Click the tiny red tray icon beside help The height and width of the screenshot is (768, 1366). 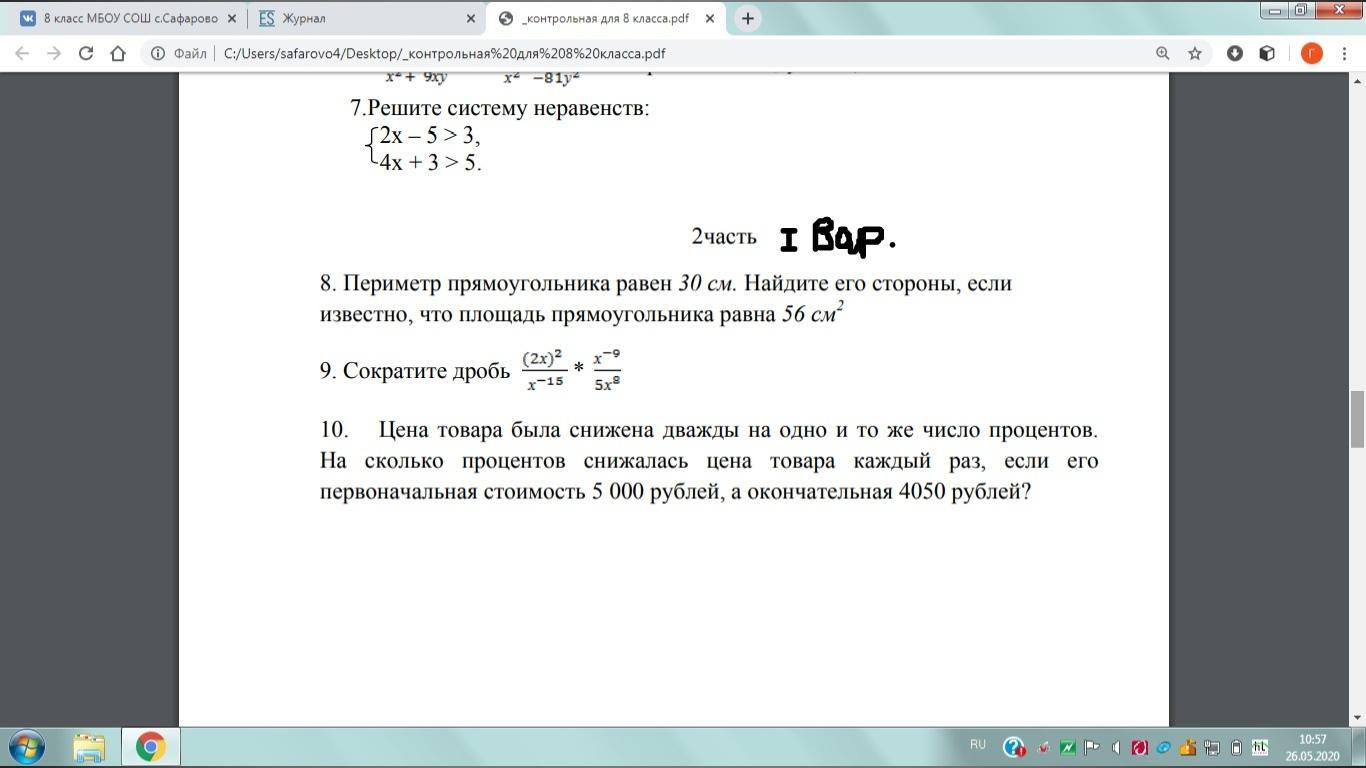(x=1044, y=747)
